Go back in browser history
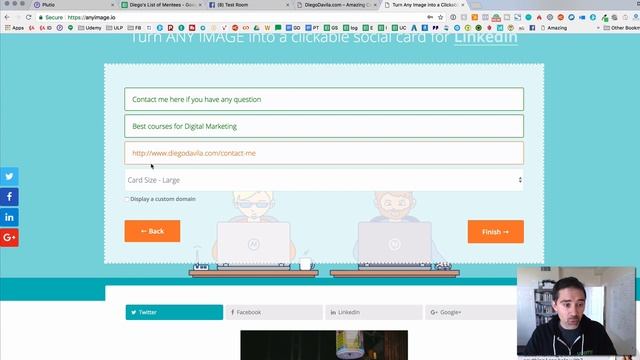 (x=7, y=18)
